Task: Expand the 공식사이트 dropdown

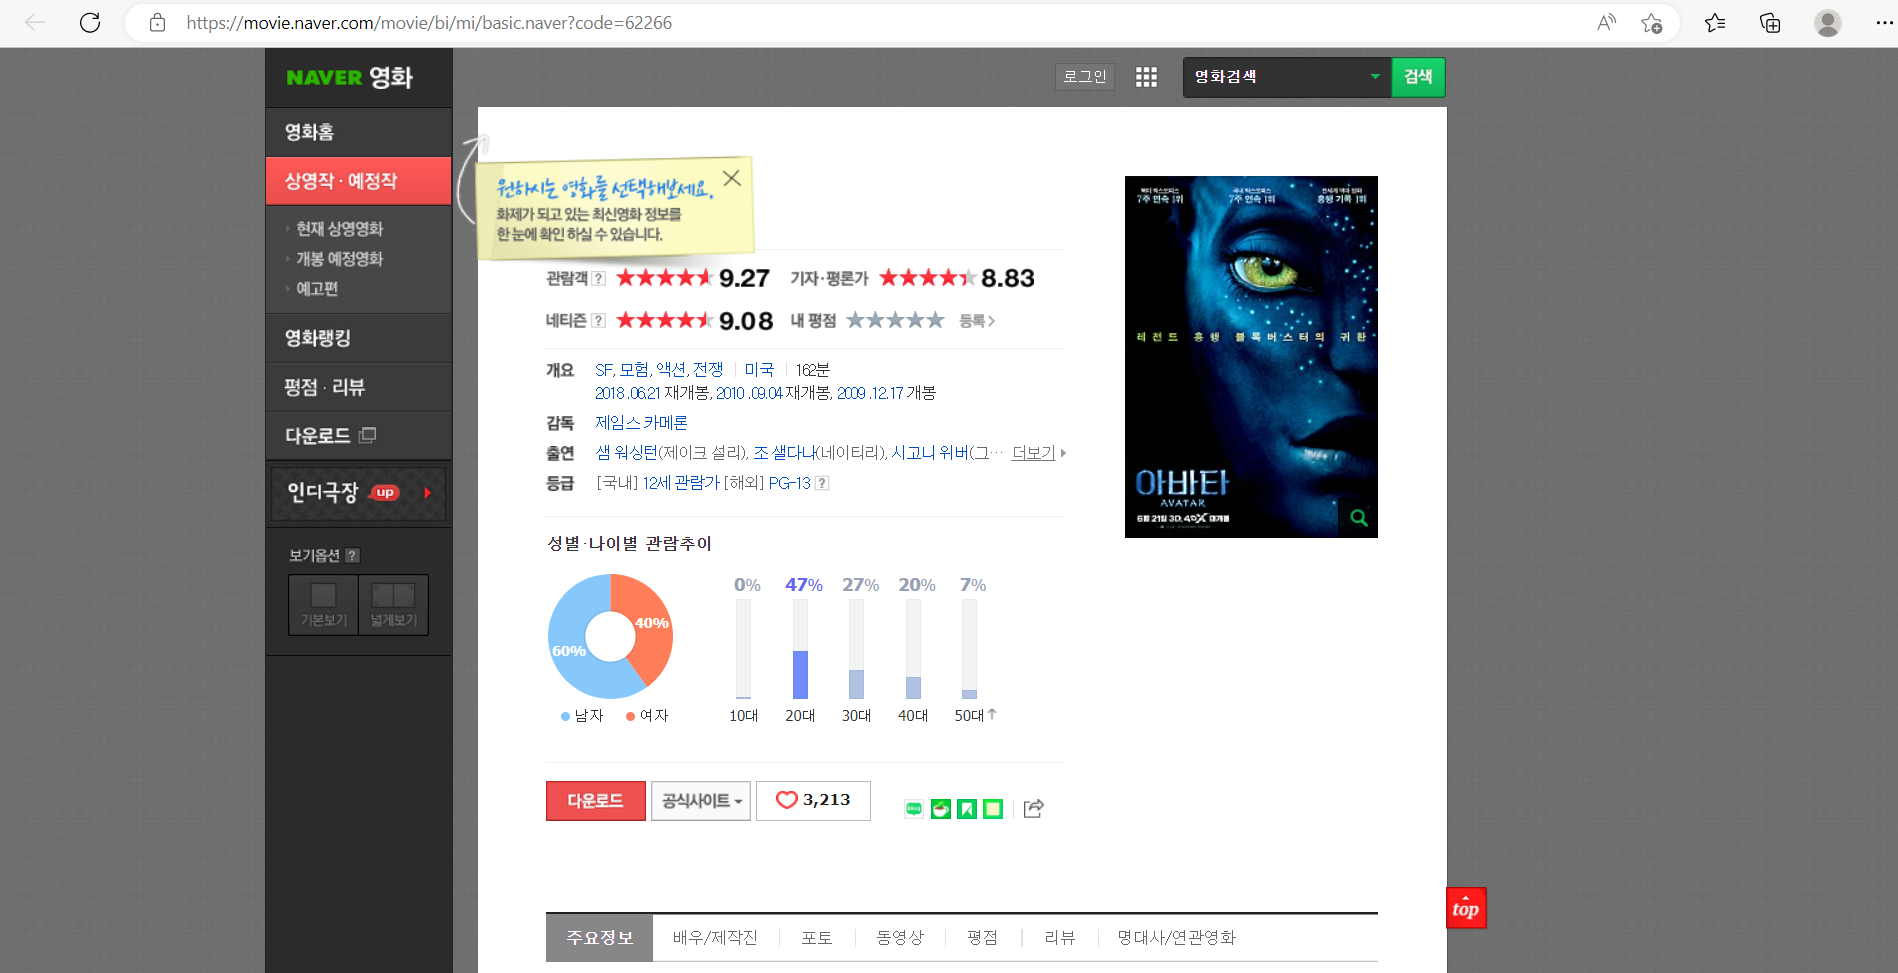Action: (701, 801)
